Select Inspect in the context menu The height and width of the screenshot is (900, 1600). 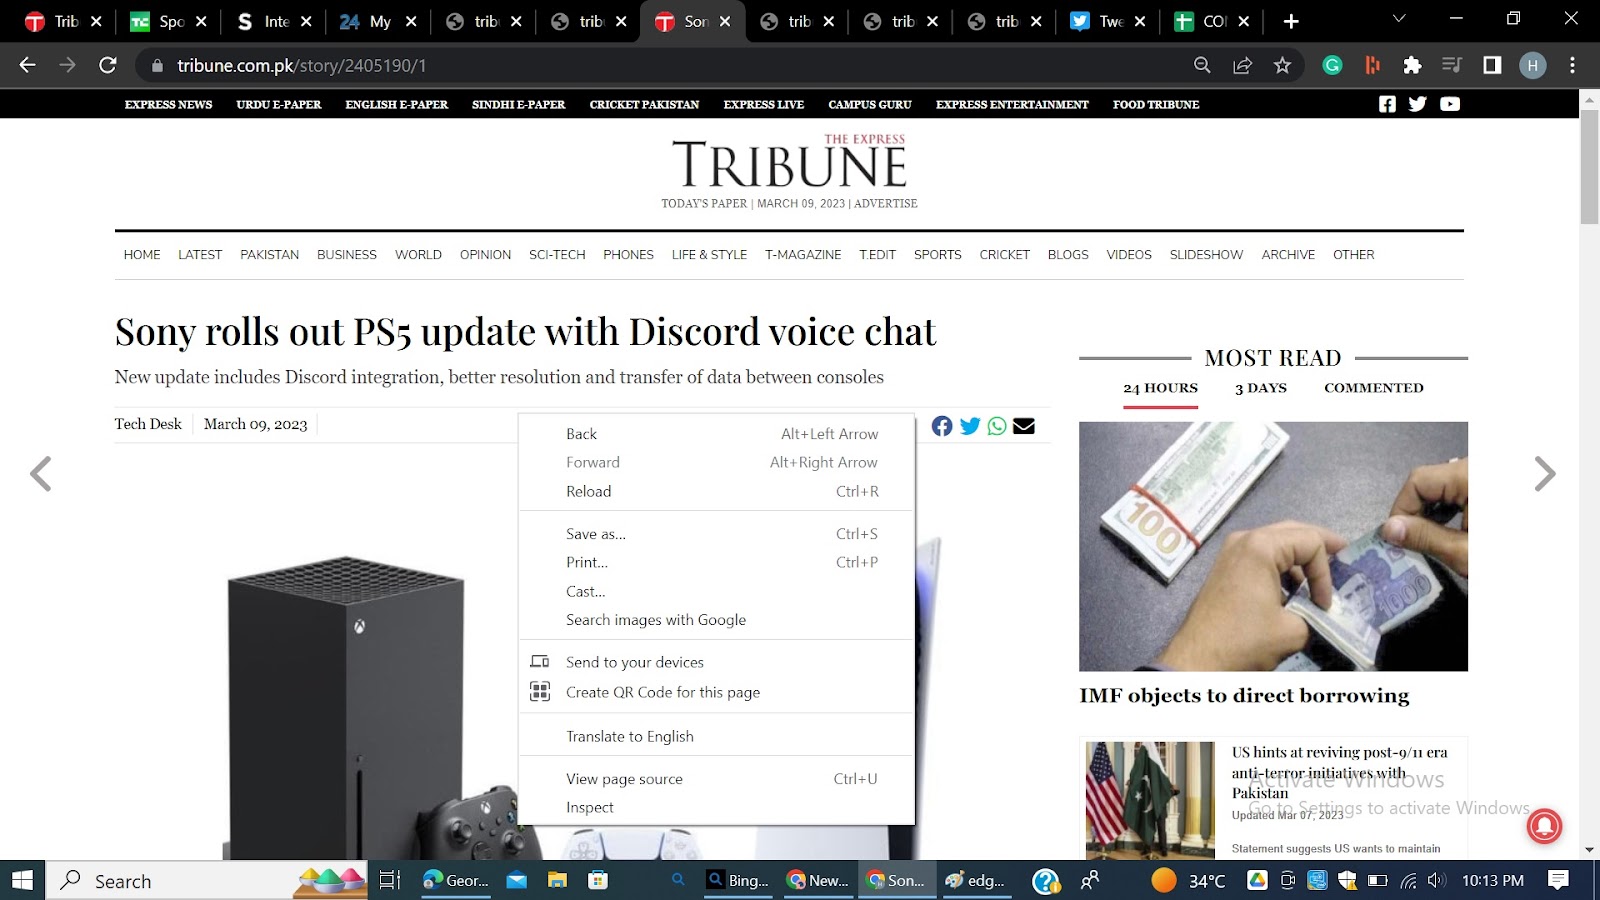[x=717, y=807]
